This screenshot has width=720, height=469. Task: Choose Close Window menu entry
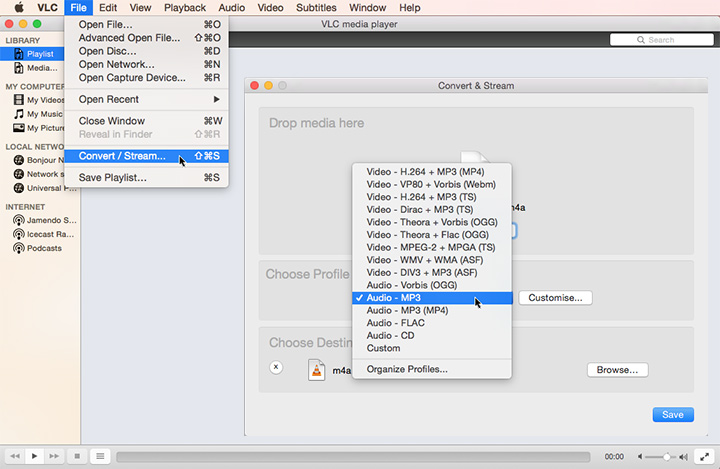pos(146,121)
